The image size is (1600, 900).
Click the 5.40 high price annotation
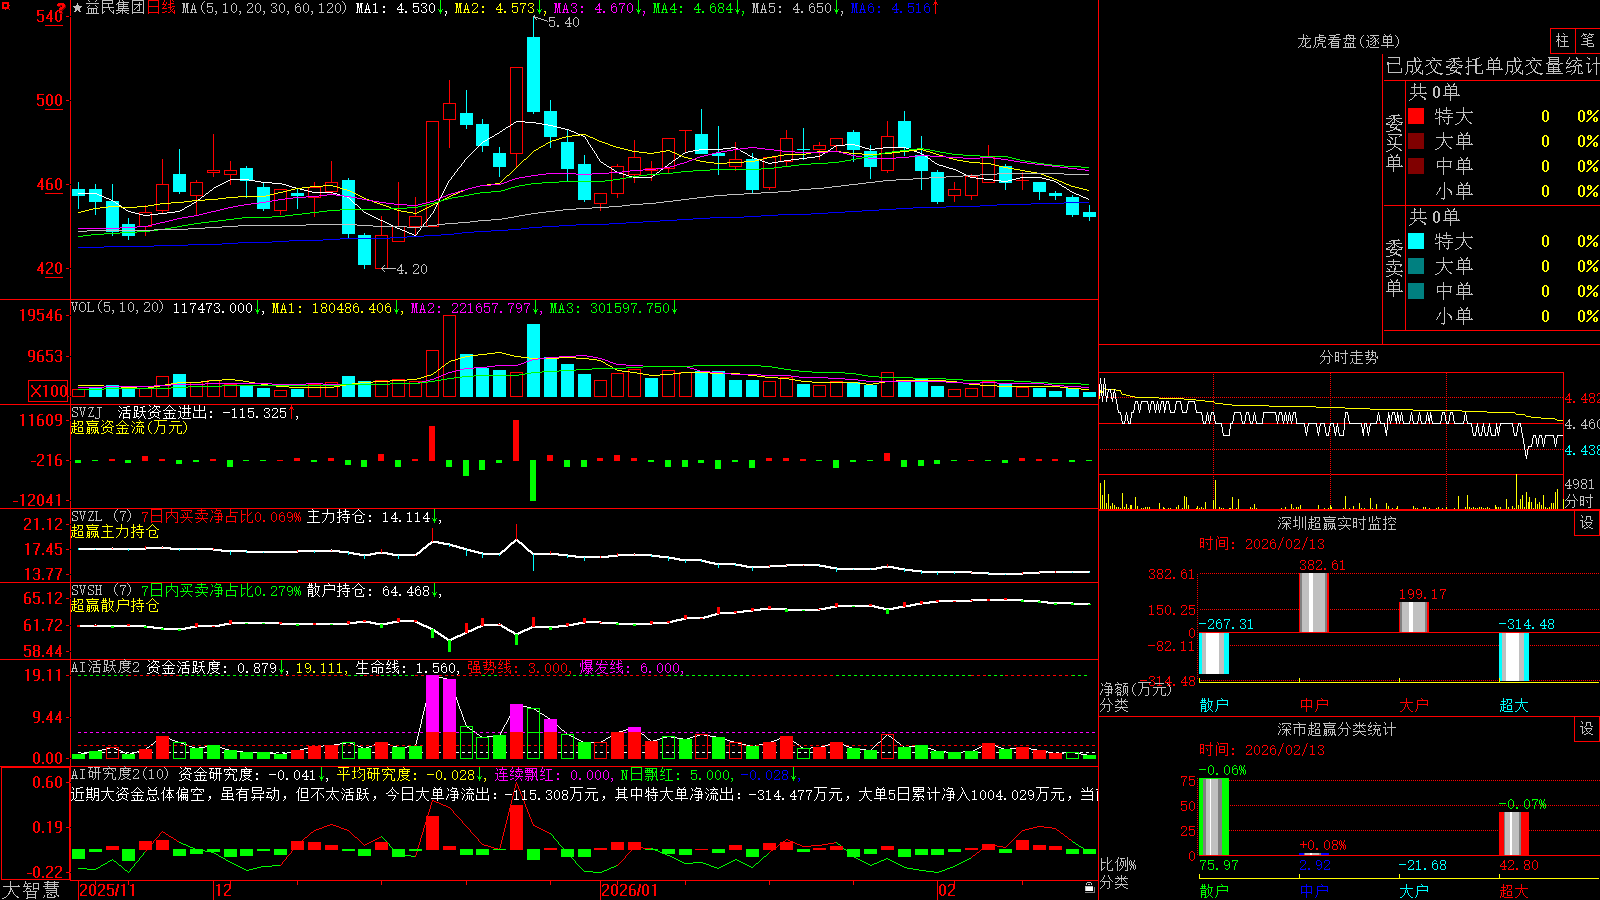click(x=564, y=22)
